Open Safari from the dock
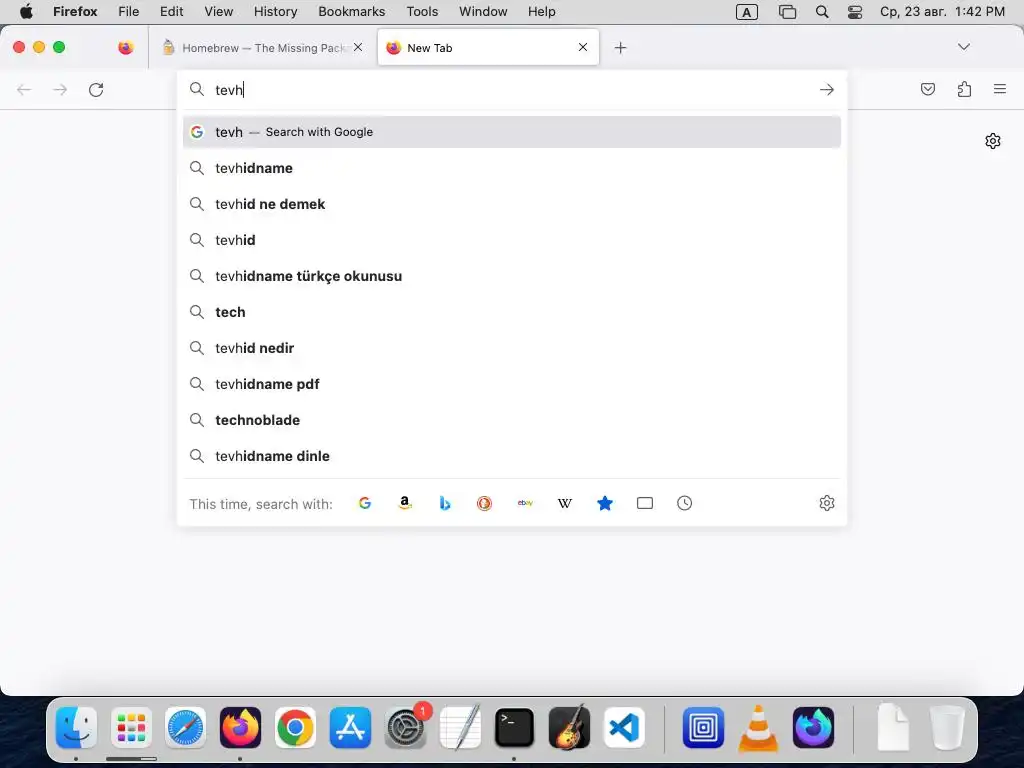Screen dimensions: 1024x768 tap(185, 727)
